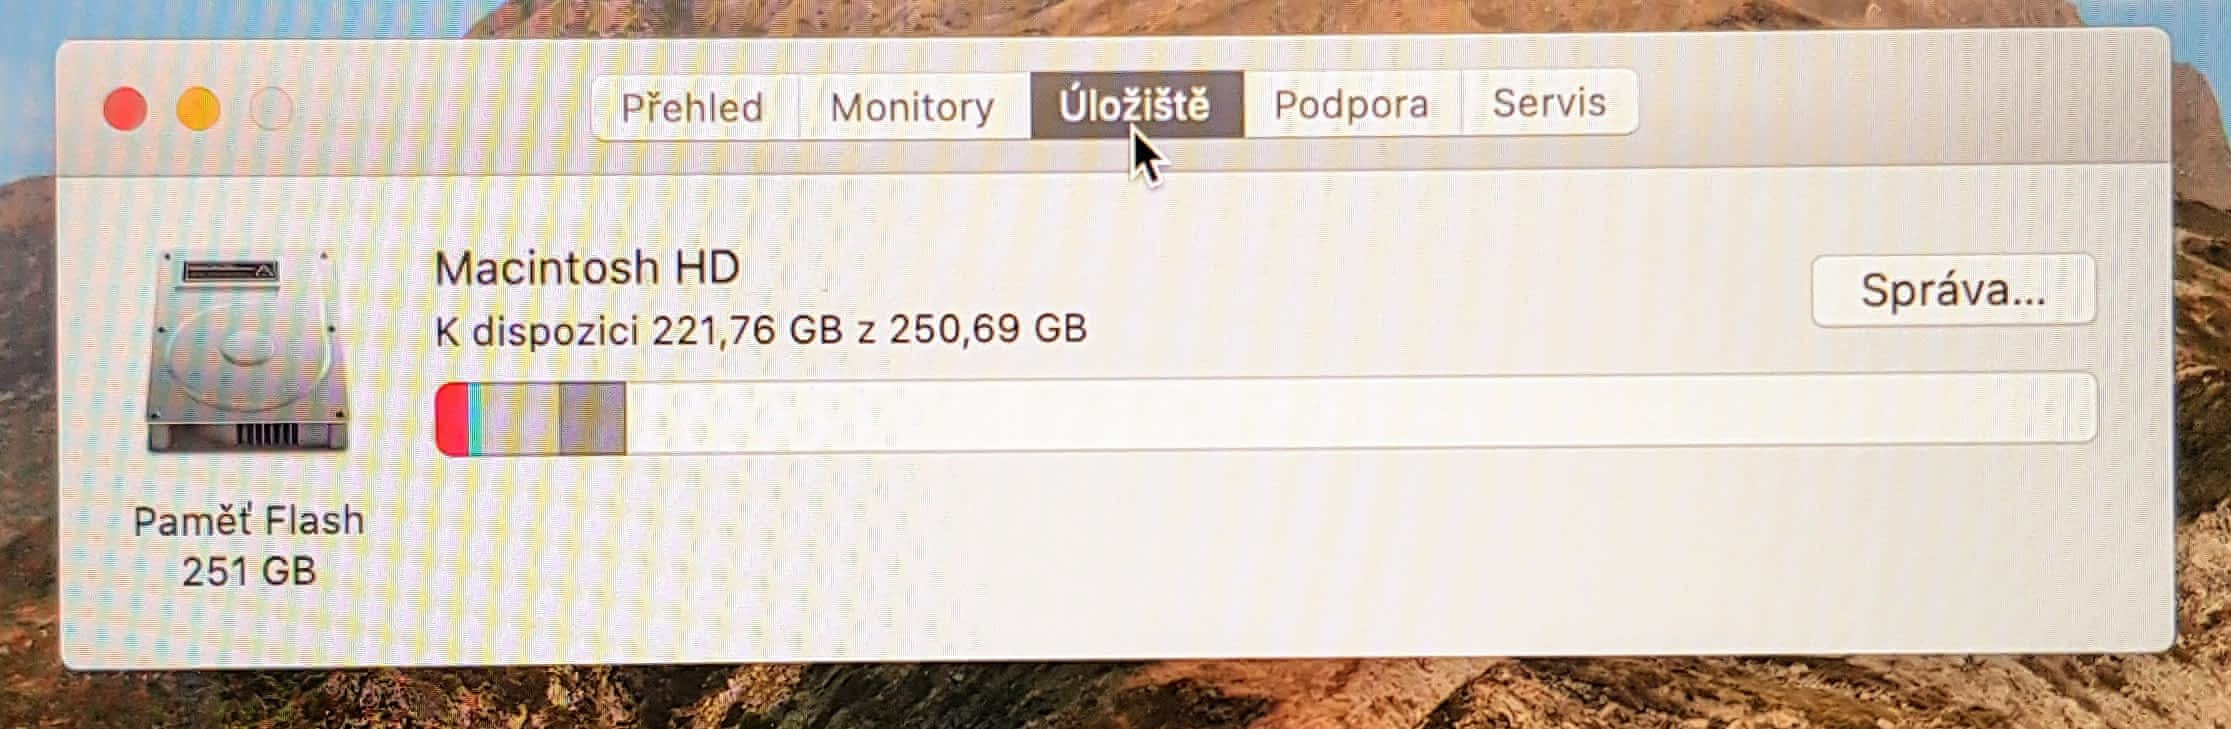Click the thin teal storage bar segment
Screen dimensions: 2231x729
point(476,420)
